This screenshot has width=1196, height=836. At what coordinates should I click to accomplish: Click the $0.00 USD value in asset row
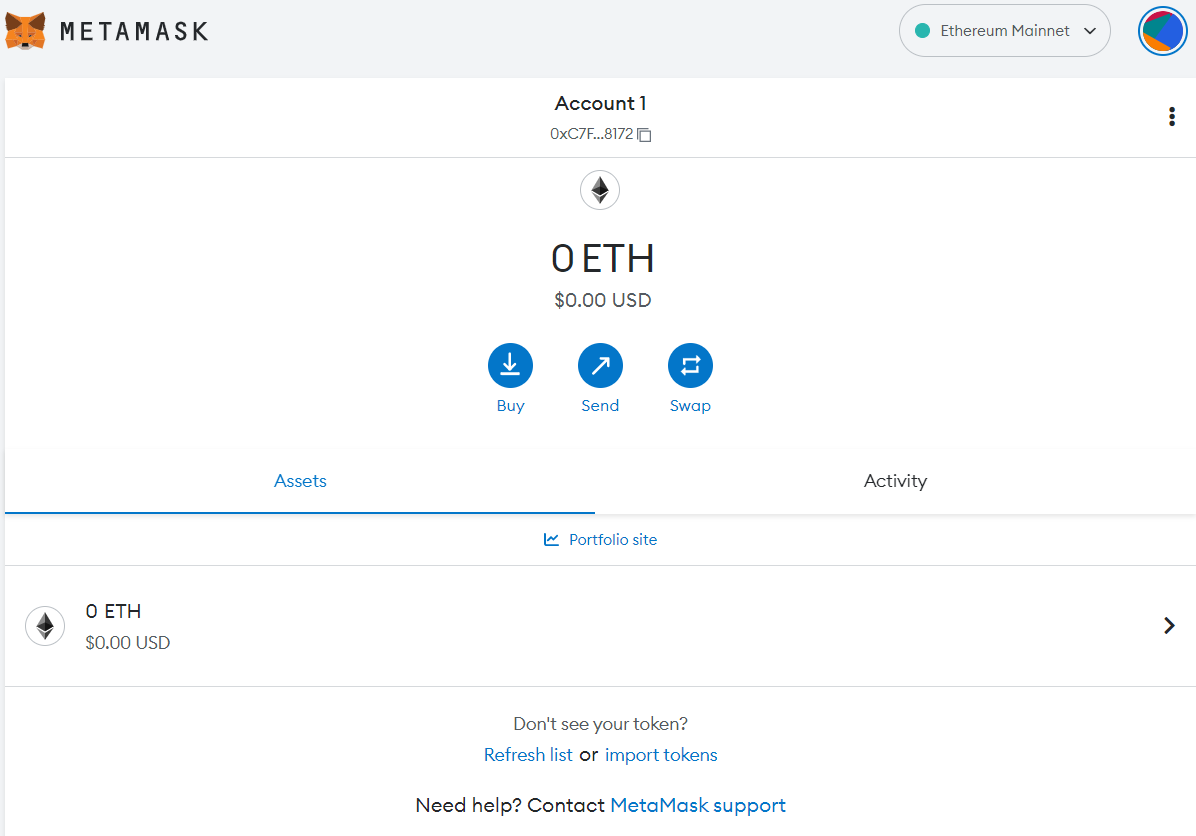pos(127,643)
